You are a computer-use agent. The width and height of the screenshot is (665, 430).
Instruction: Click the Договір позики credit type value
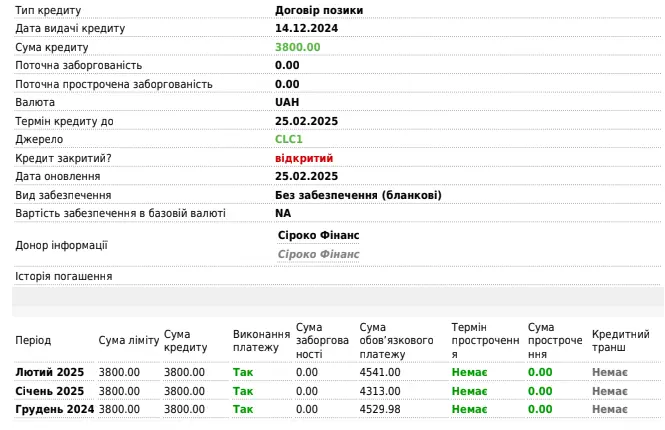coord(319,10)
